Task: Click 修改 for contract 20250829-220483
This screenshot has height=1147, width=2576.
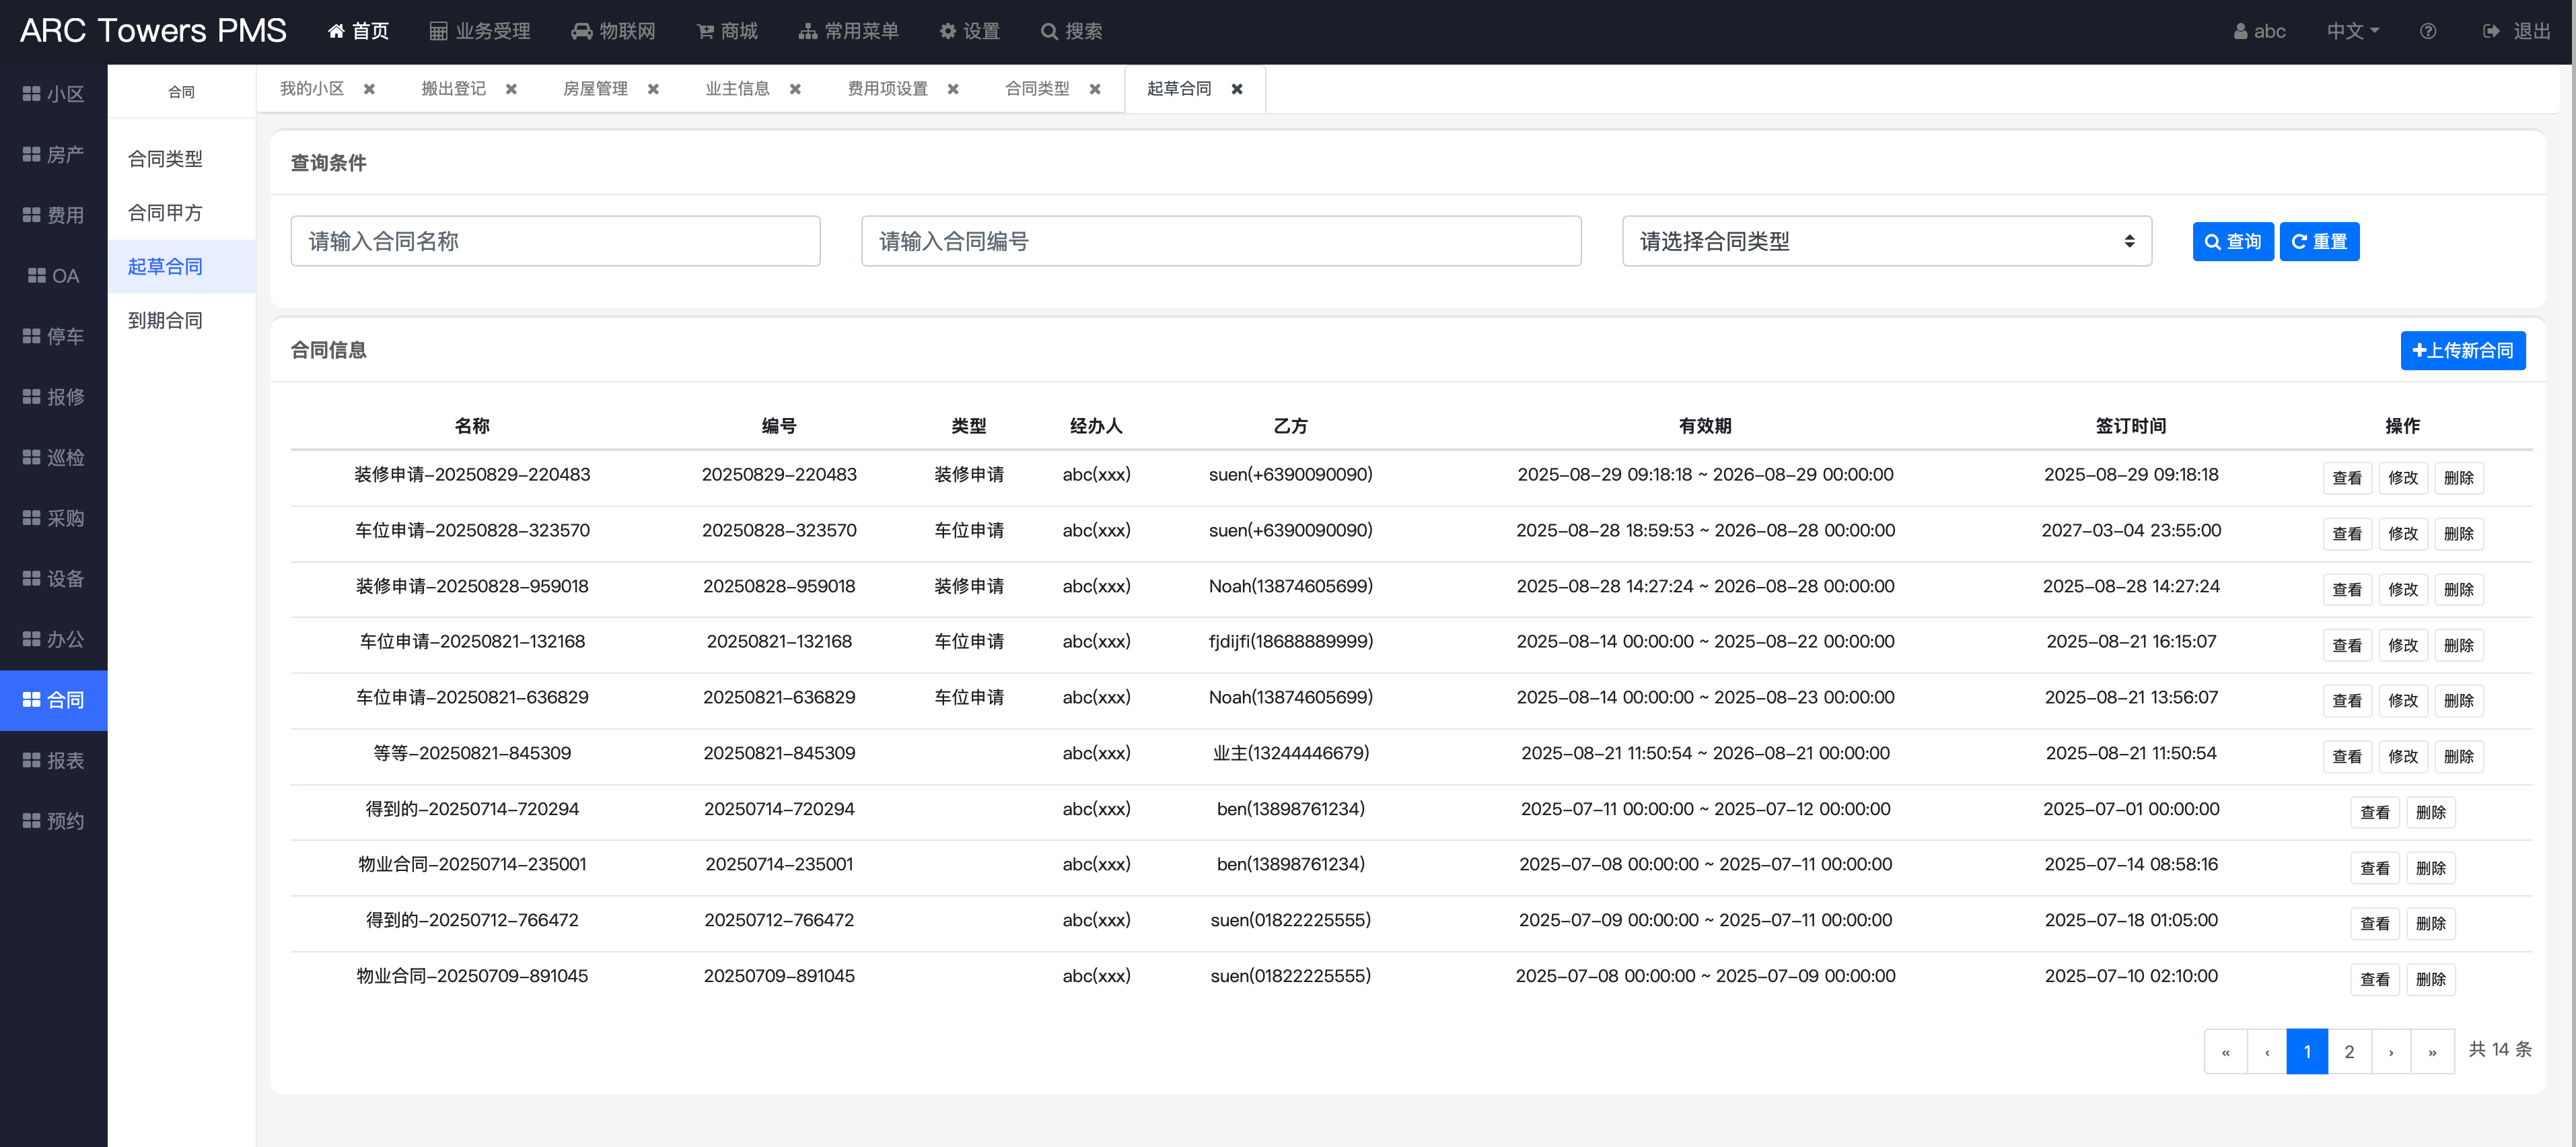Action: (x=2402, y=478)
